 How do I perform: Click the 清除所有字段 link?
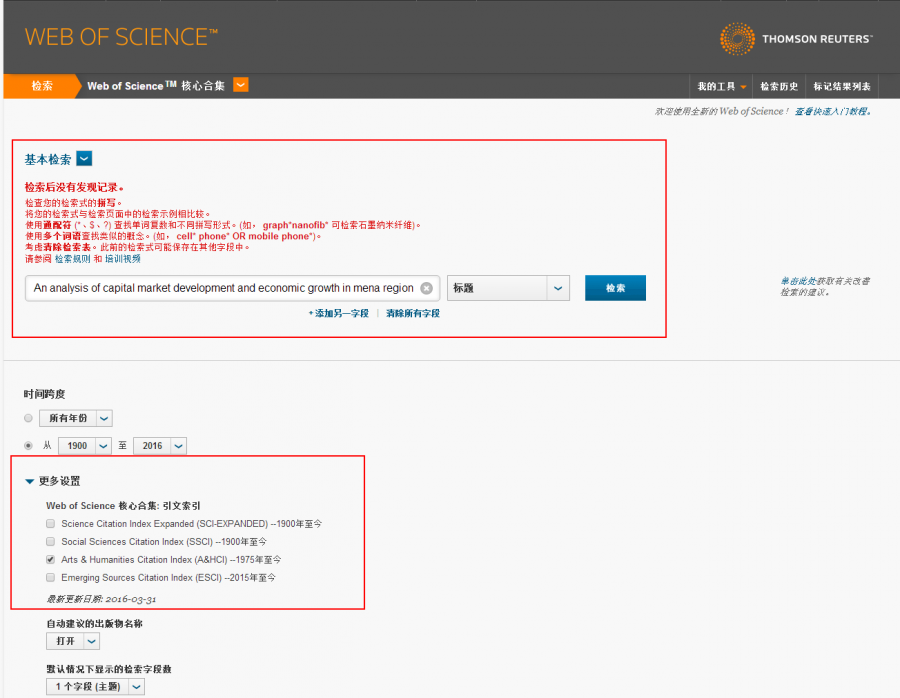point(413,313)
